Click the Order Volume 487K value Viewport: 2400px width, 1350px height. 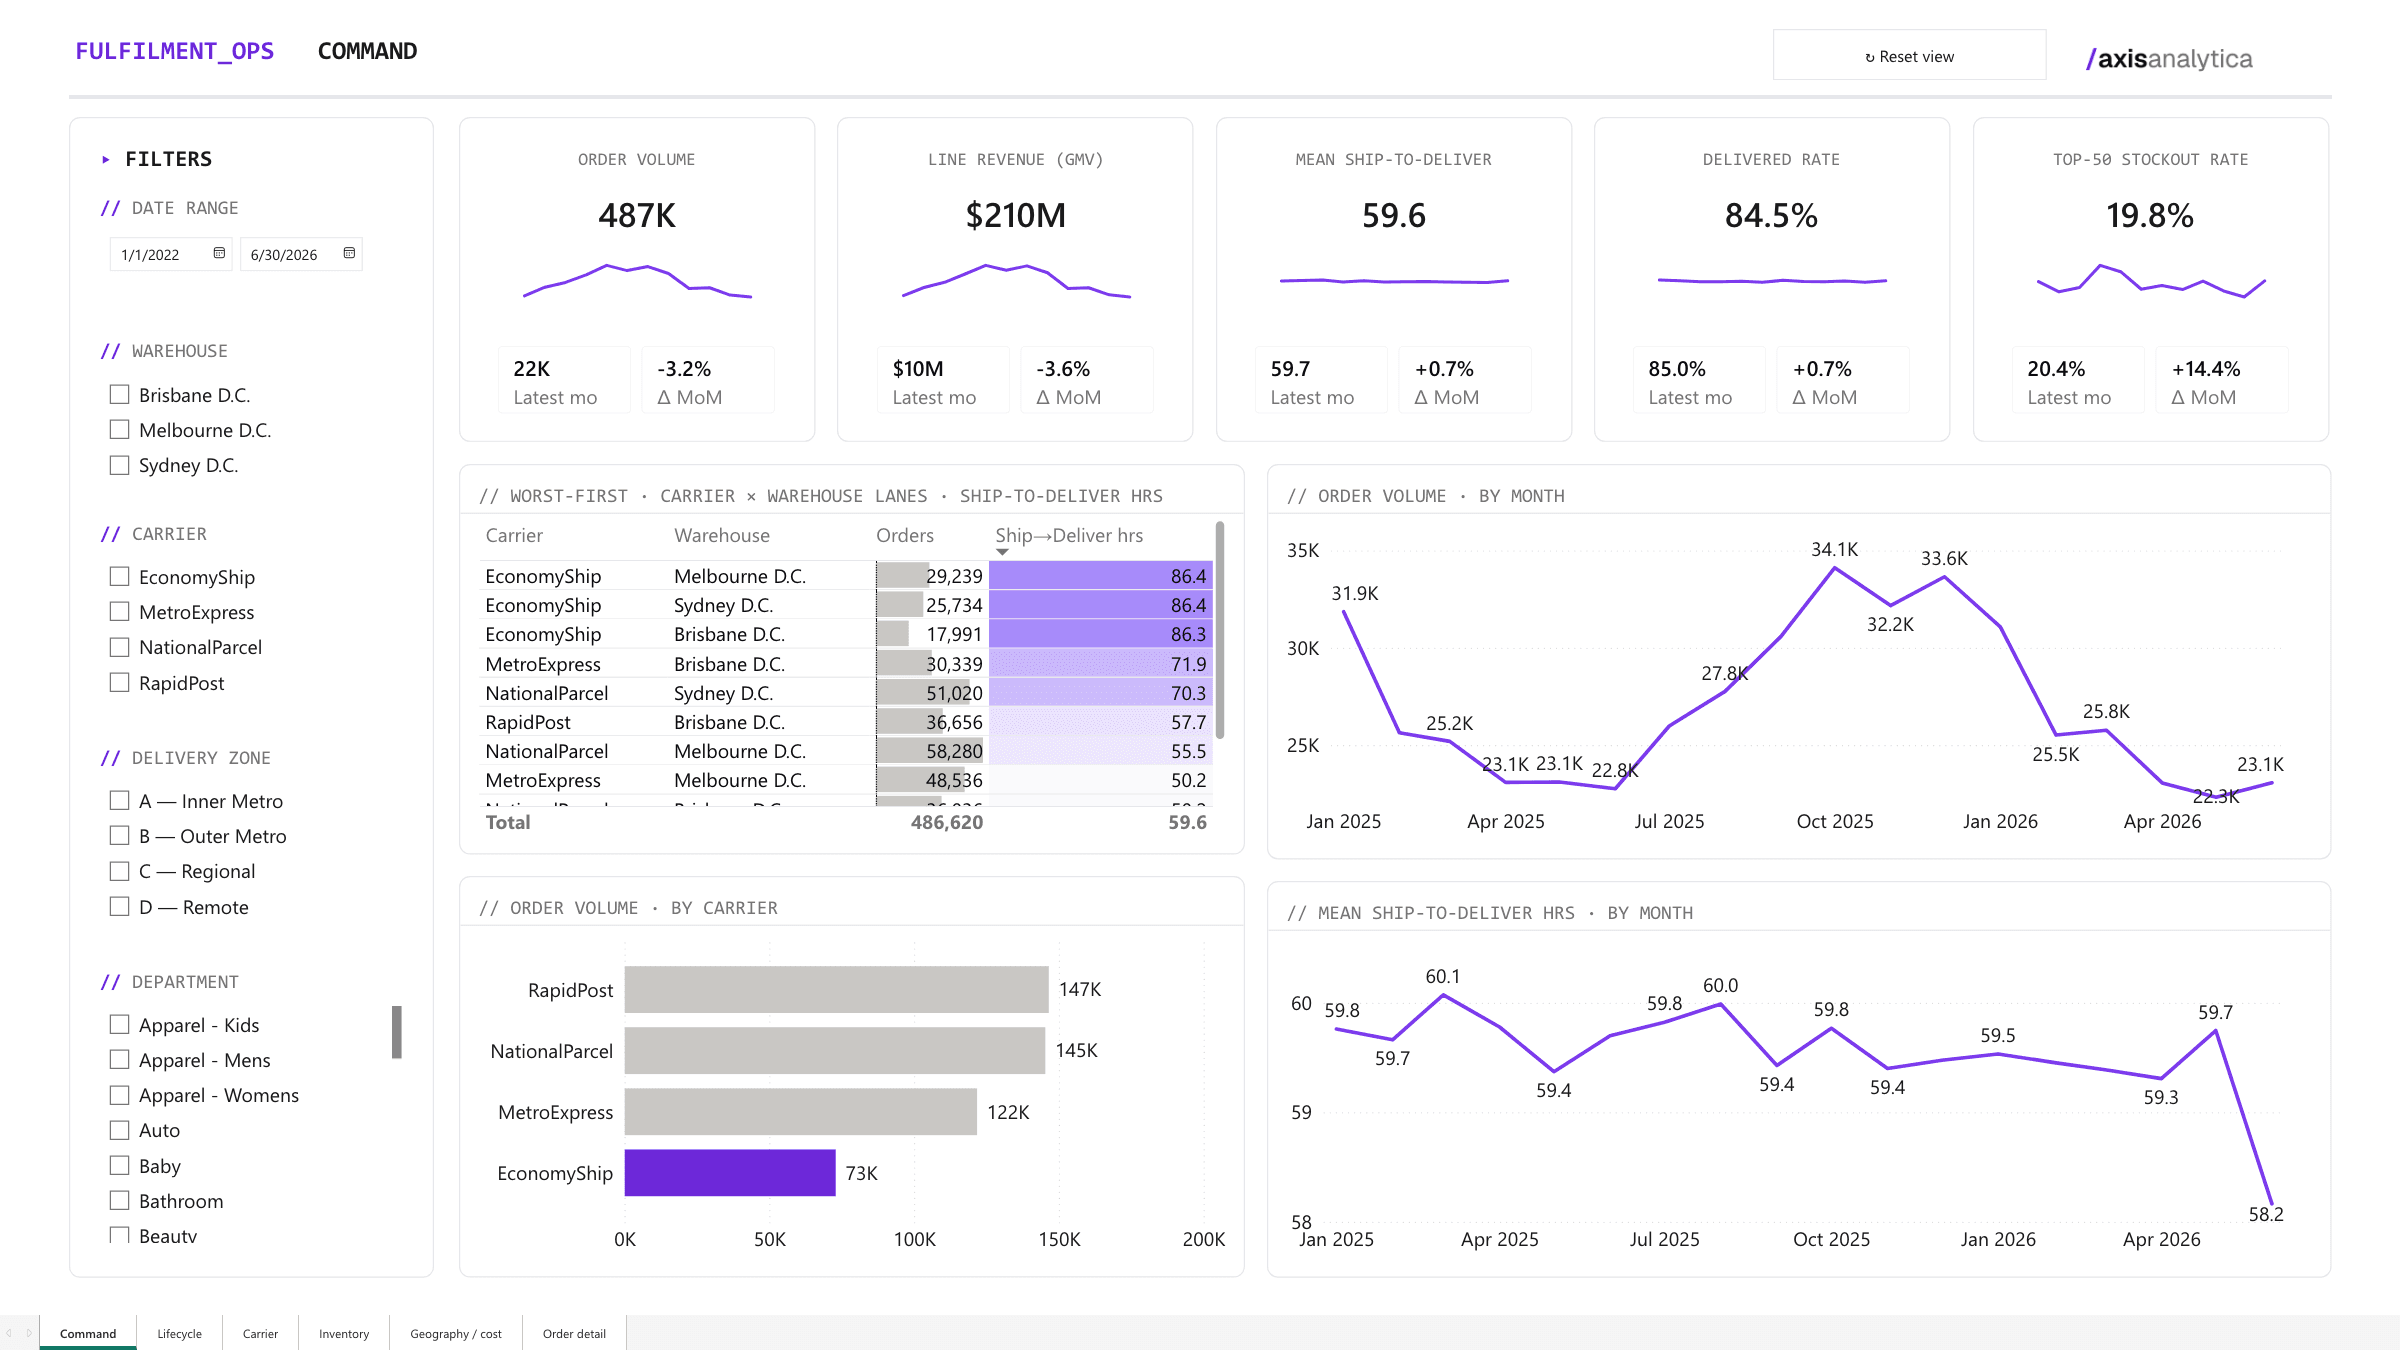(637, 216)
